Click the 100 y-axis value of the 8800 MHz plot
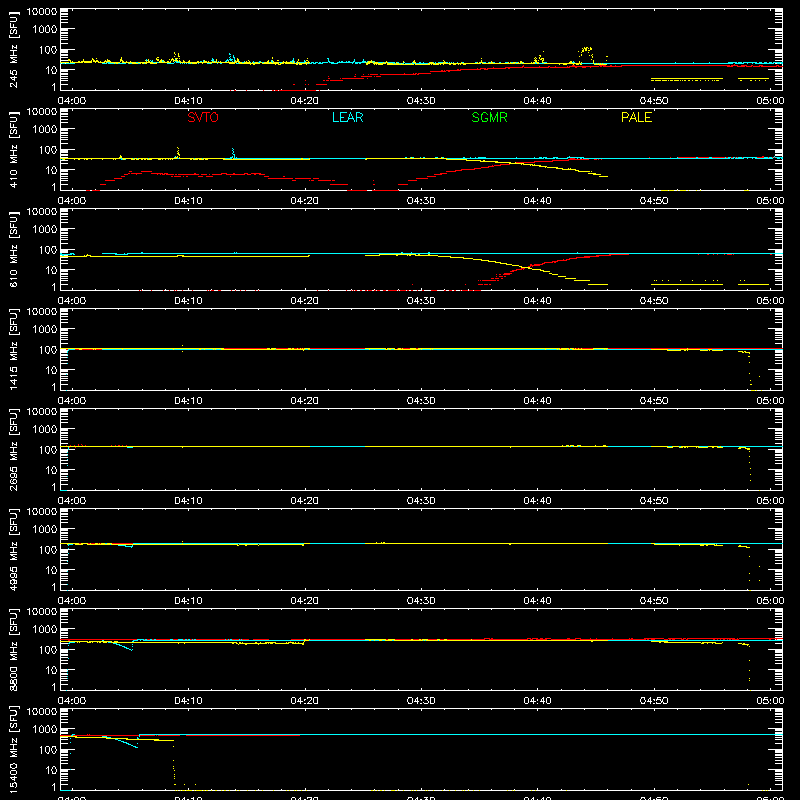The height and width of the screenshot is (800, 800). coord(48,650)
